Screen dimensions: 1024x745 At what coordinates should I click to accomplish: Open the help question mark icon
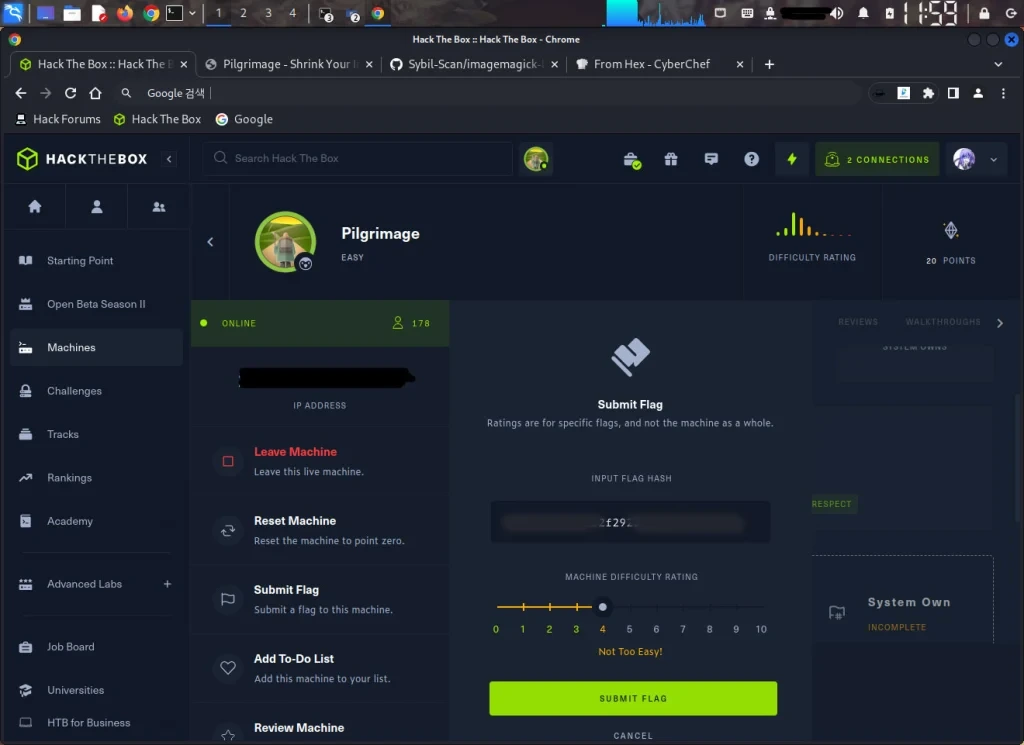click(x=752, y=159)
